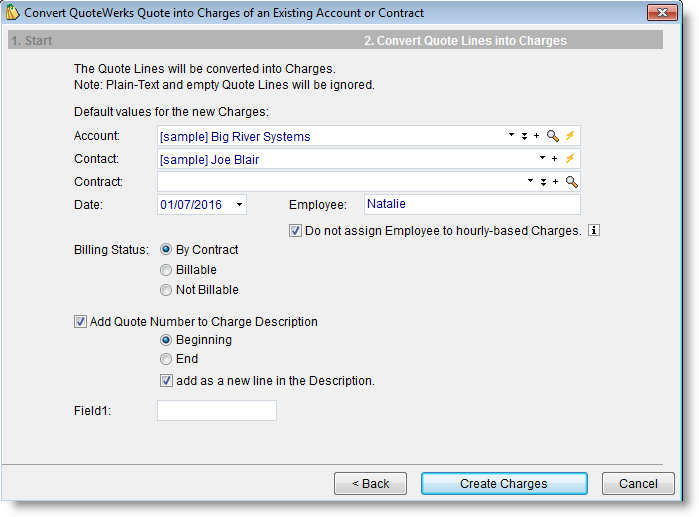The height and width of the screenshot is (517, 699).
Task: Open the Date picker dropdown
Action: click(x=239, y=205)
